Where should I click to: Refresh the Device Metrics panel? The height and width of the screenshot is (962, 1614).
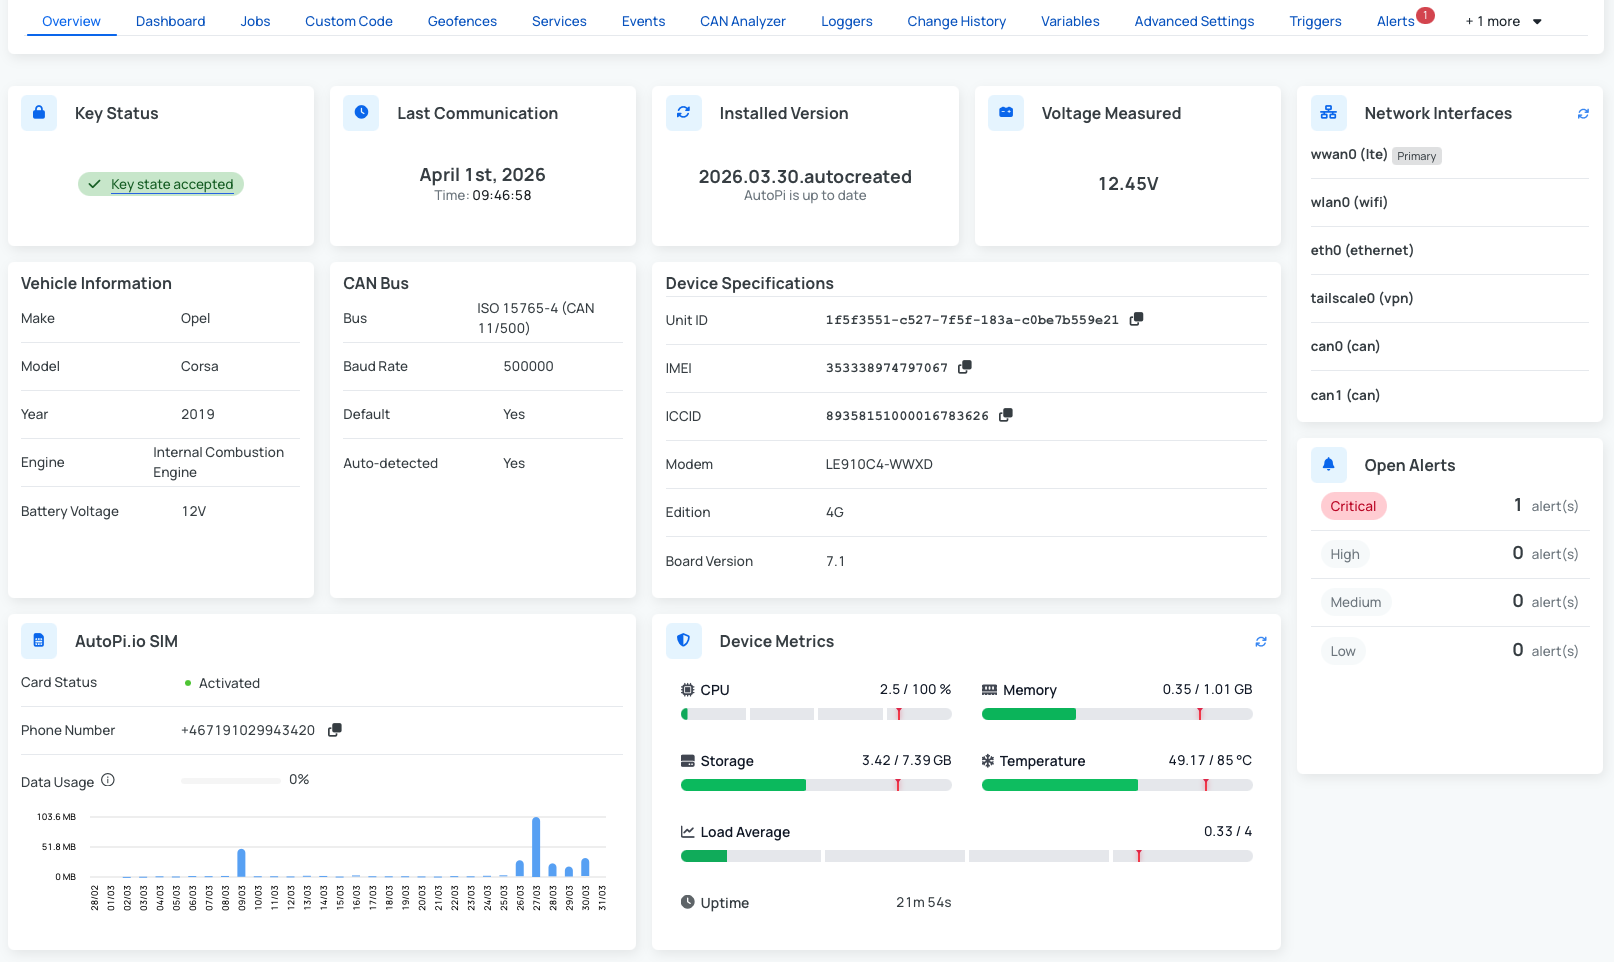click(x=1261, y=642)
